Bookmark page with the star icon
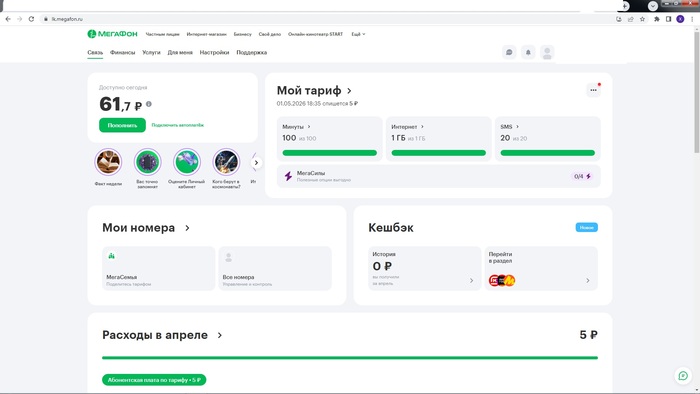 coord(642,19)
